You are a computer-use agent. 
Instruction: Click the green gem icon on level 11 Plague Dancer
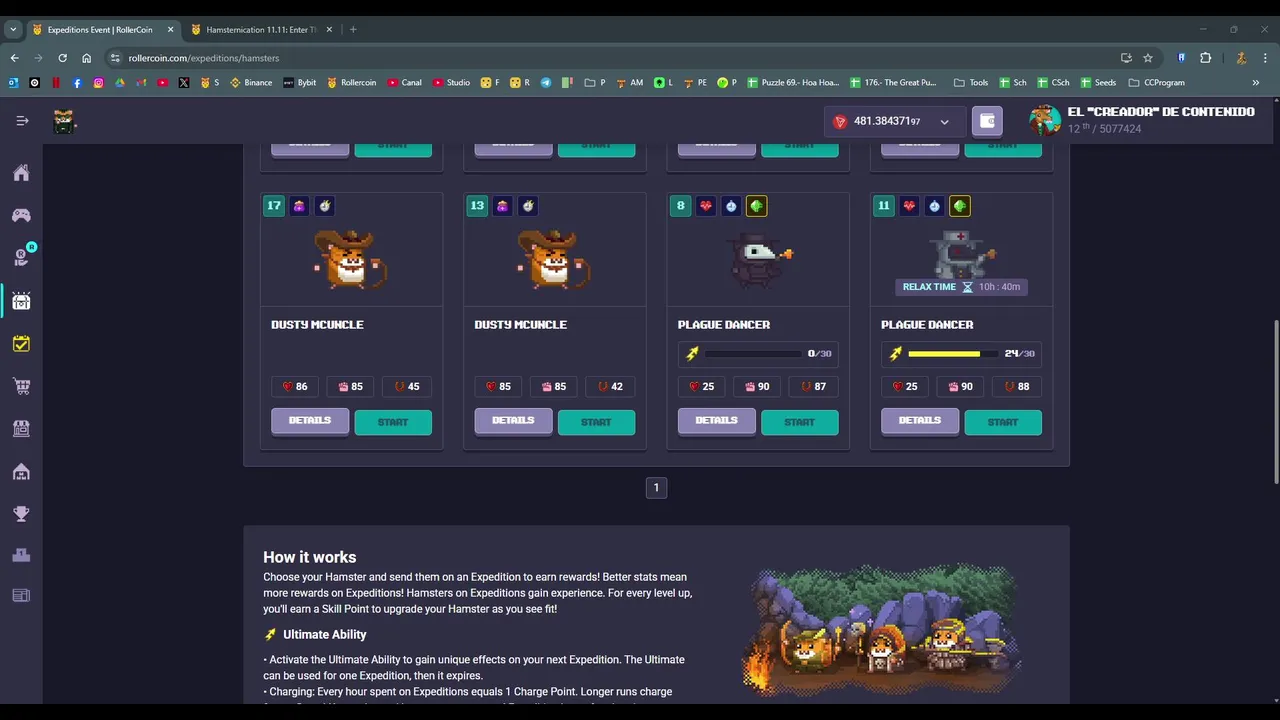tap(960, 206)
